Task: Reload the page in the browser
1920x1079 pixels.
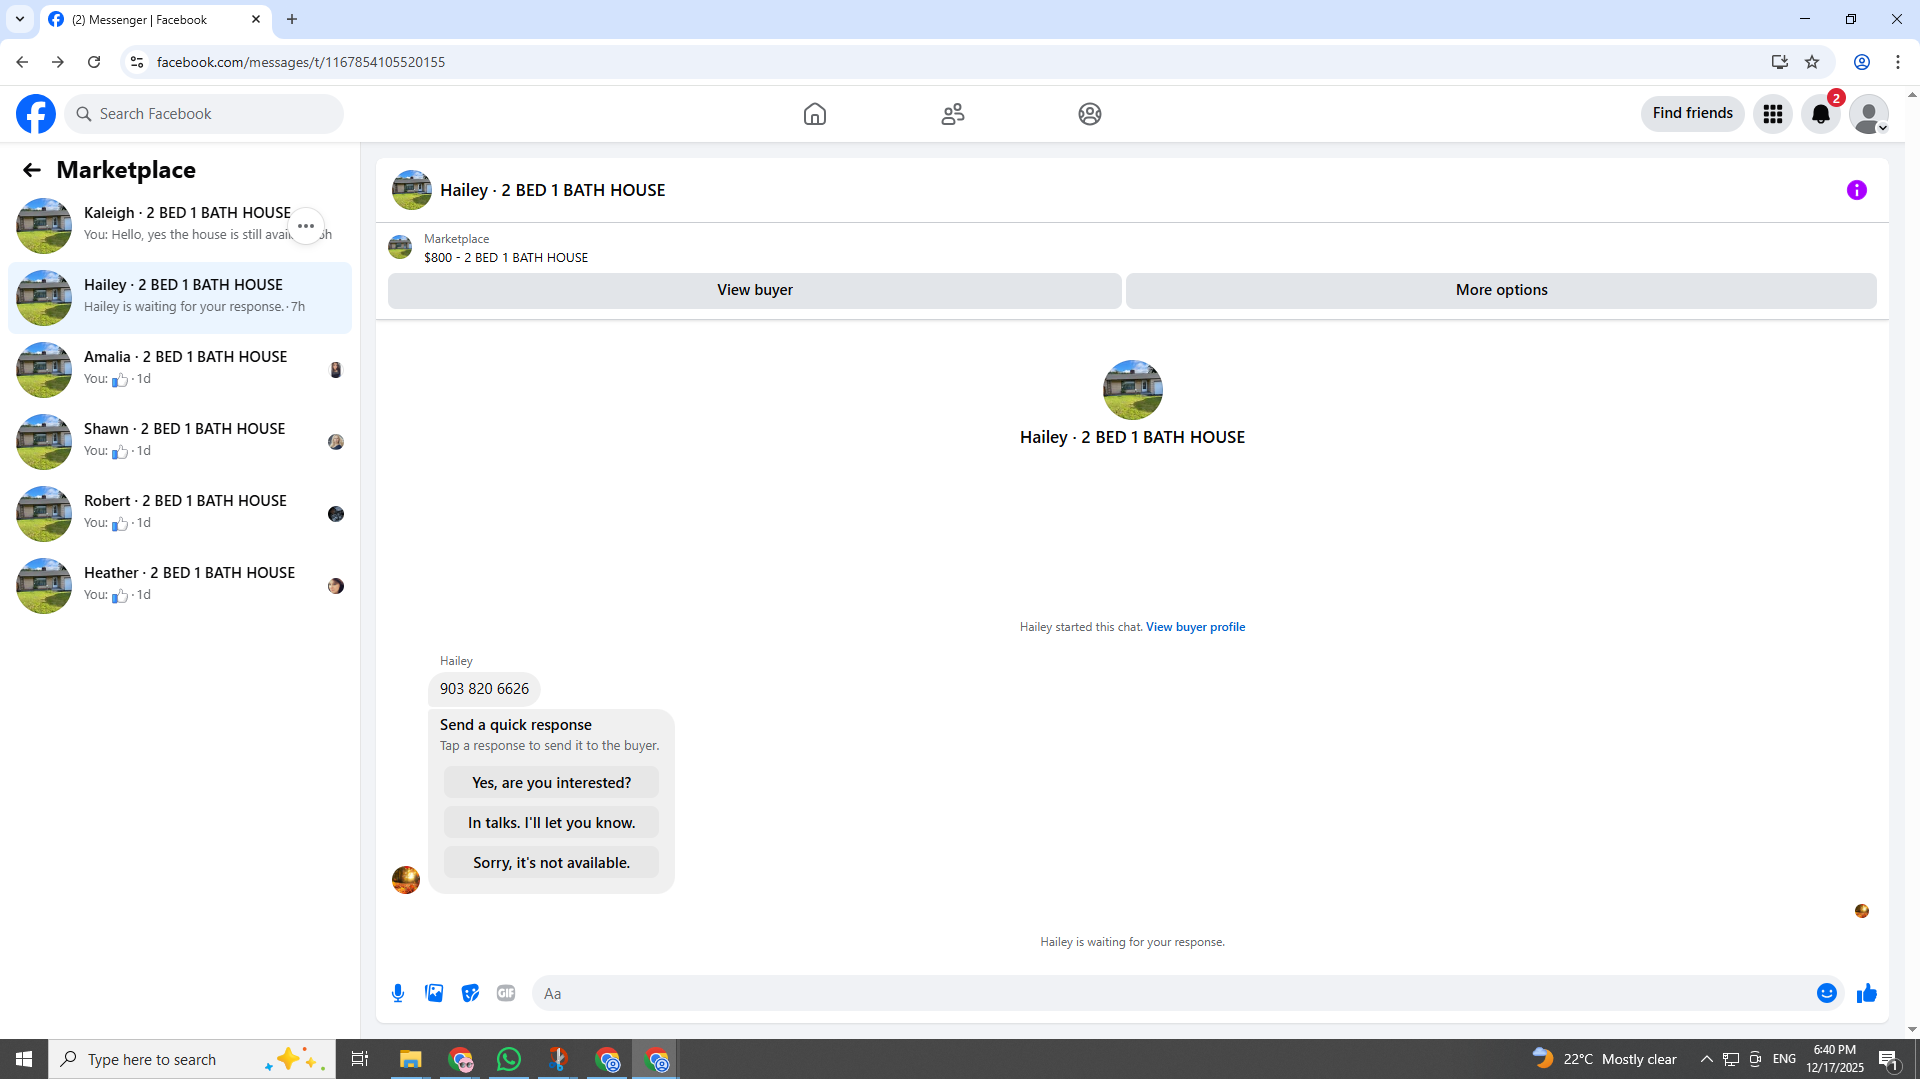Action: tap(94, 62)
